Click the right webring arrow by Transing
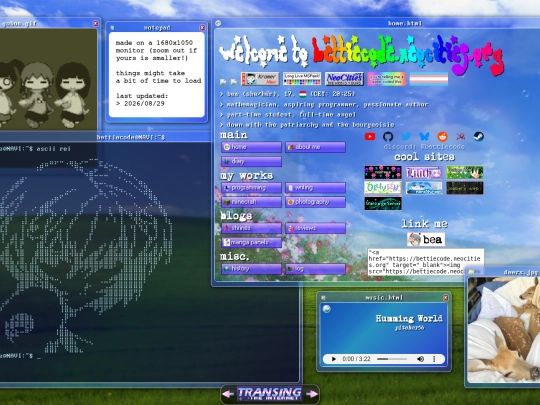540x405 pixels. coord(312,394)
